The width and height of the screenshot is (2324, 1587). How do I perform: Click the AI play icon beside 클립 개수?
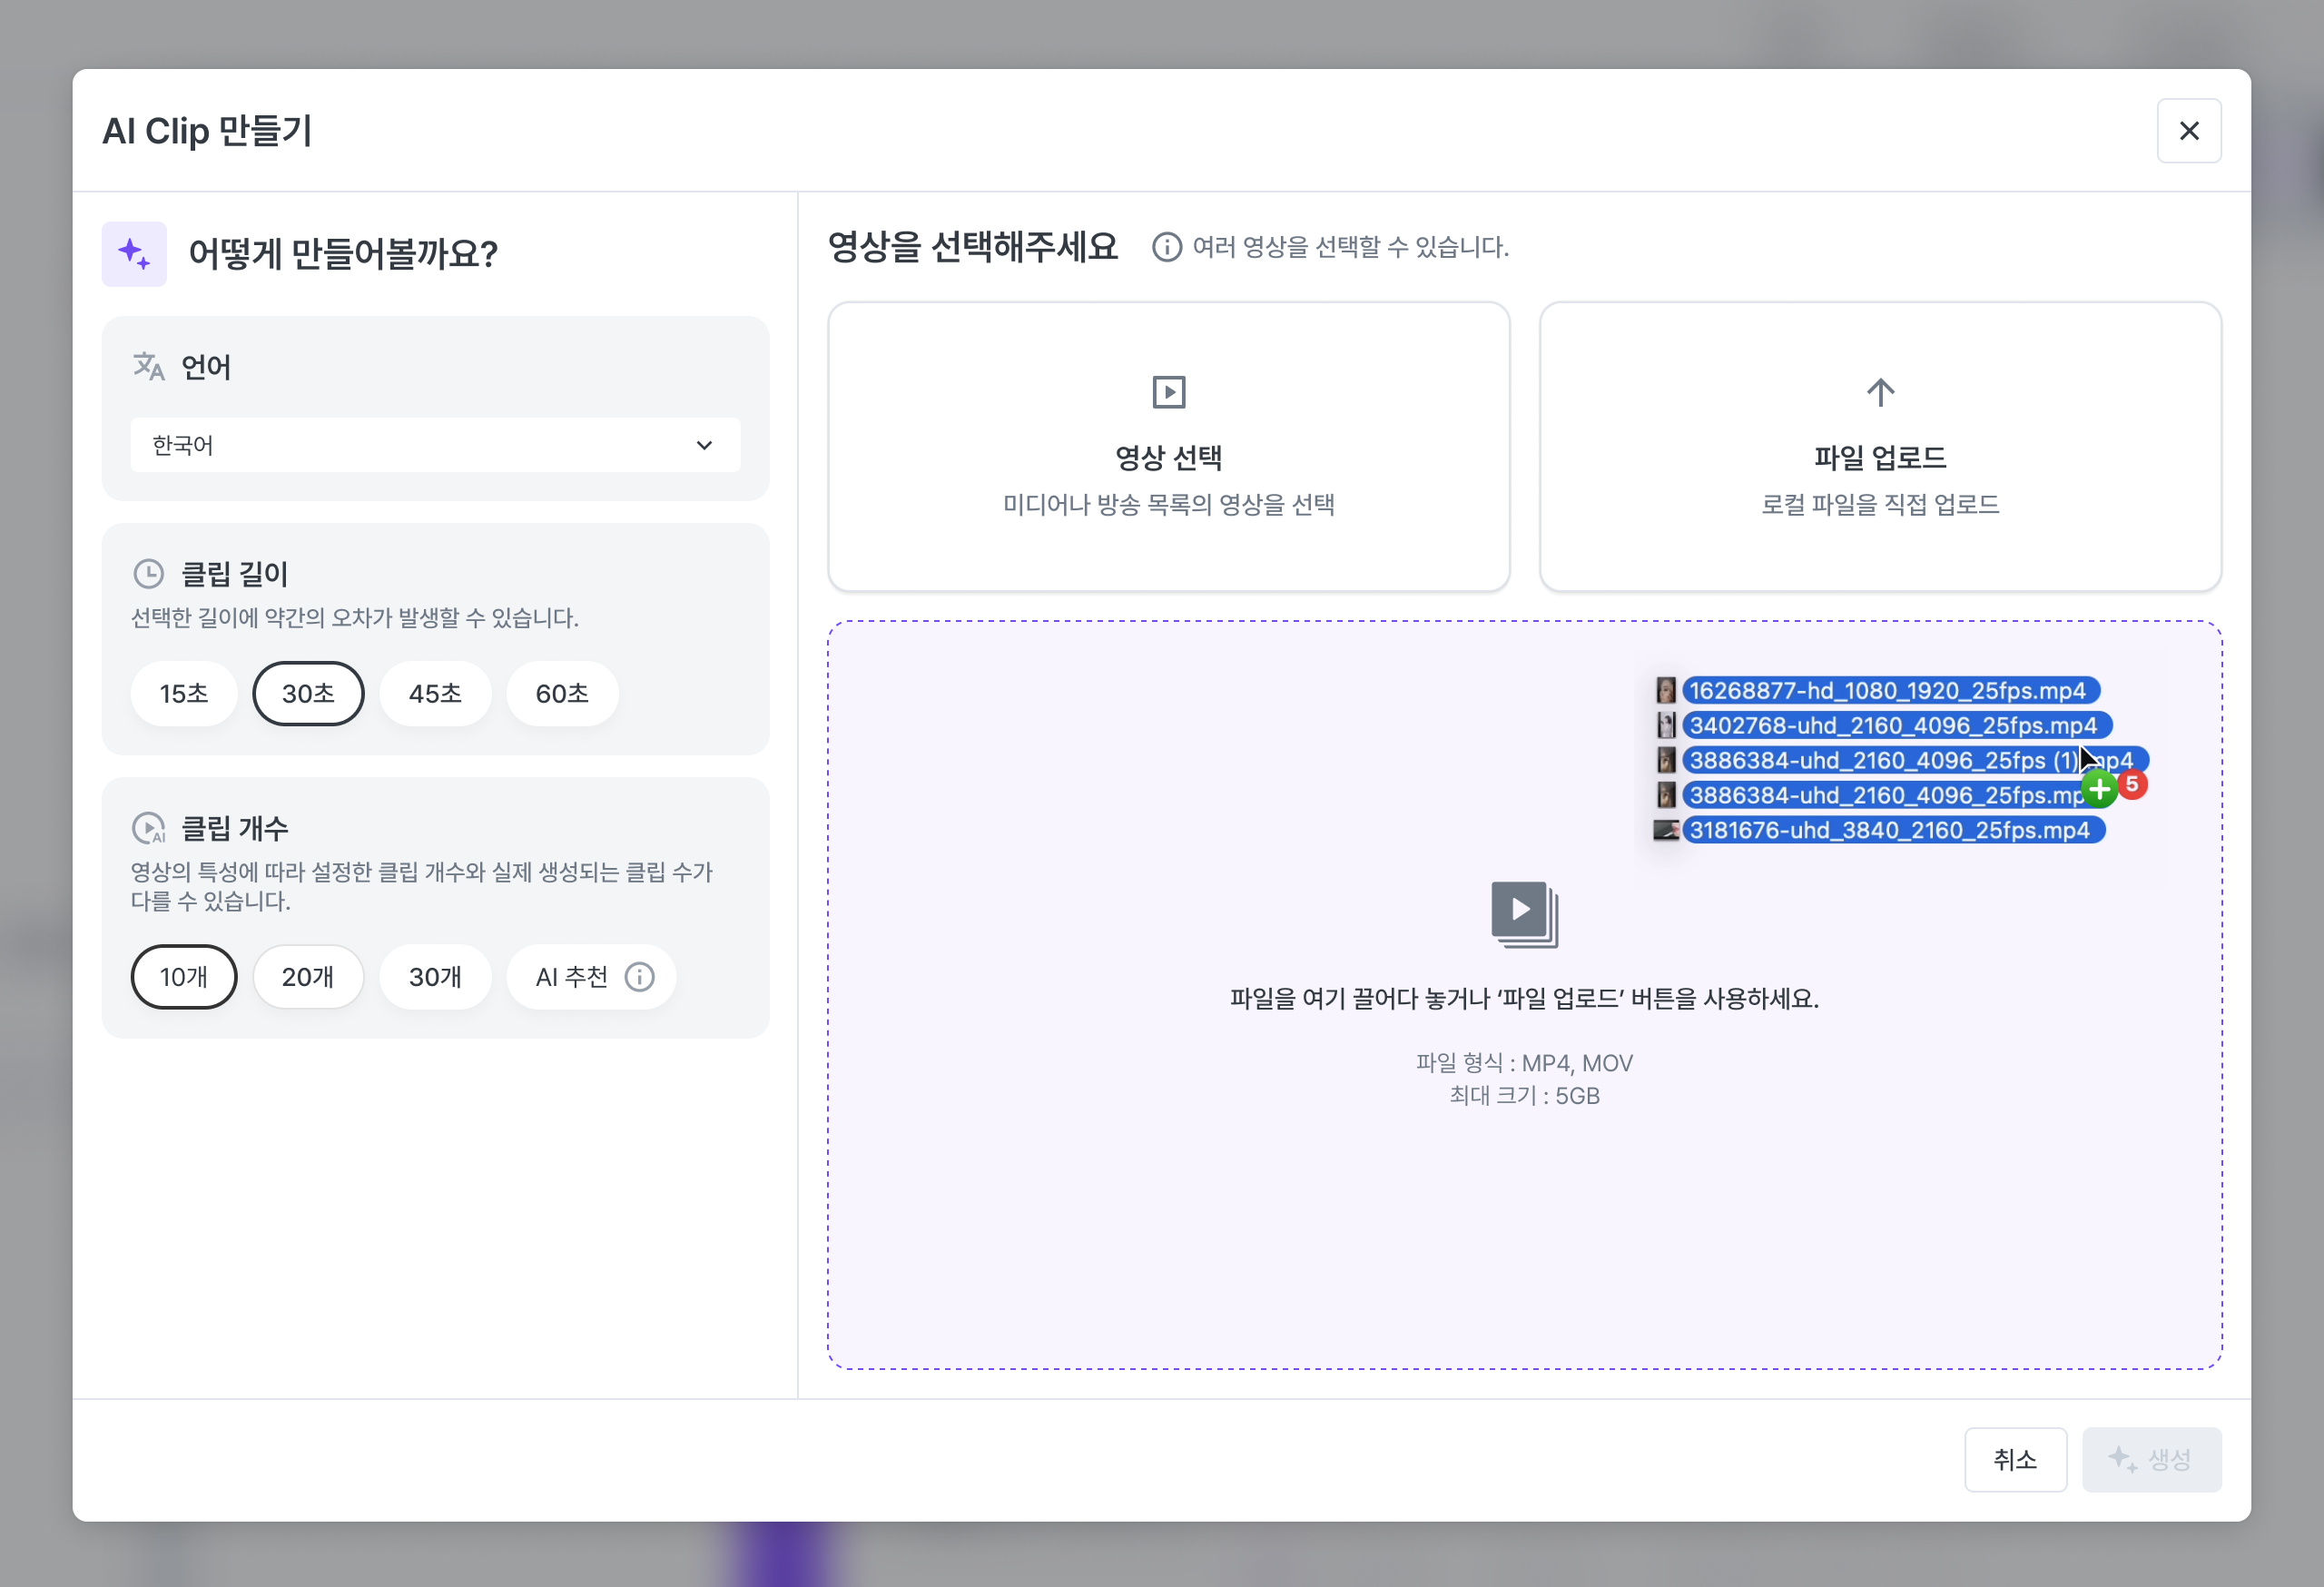[x=148, y=828]
